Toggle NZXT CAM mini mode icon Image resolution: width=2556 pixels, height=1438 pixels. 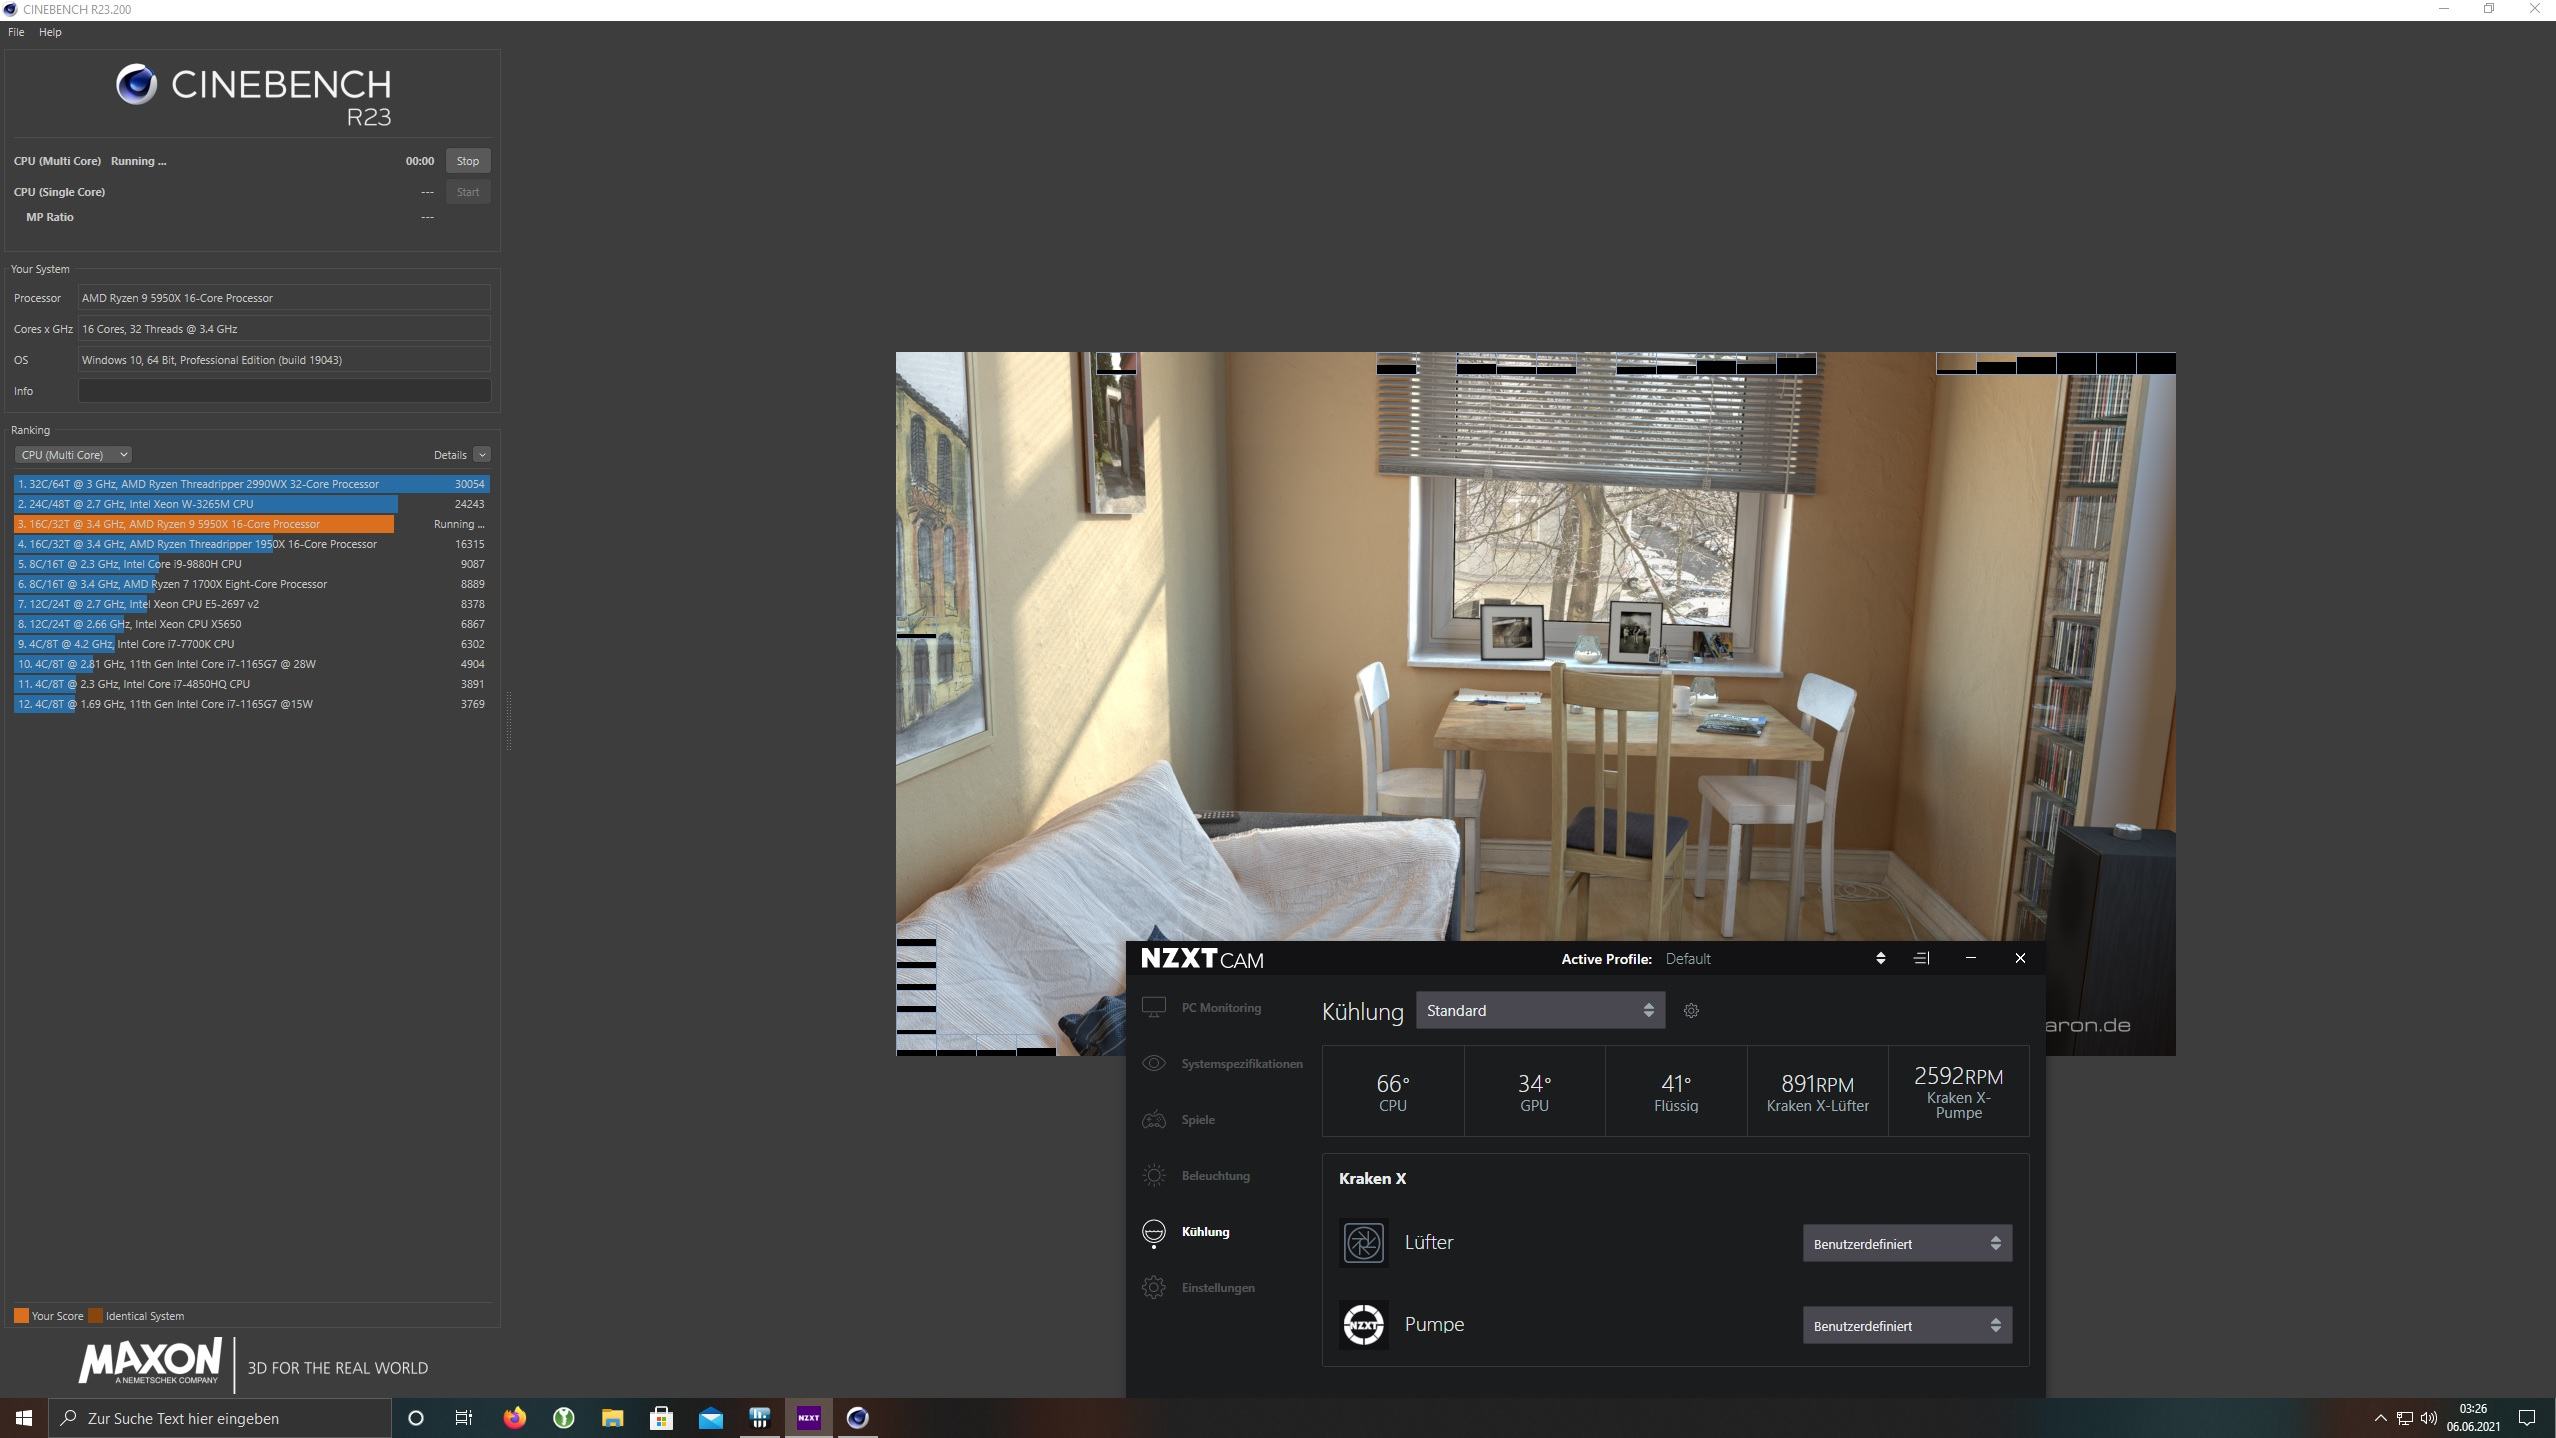(1921, 958)
